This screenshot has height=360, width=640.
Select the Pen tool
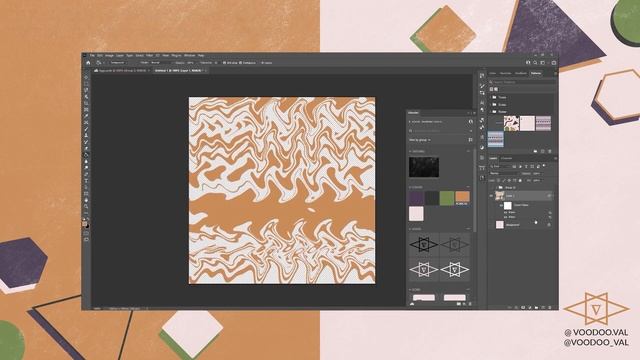pos(86,174)
